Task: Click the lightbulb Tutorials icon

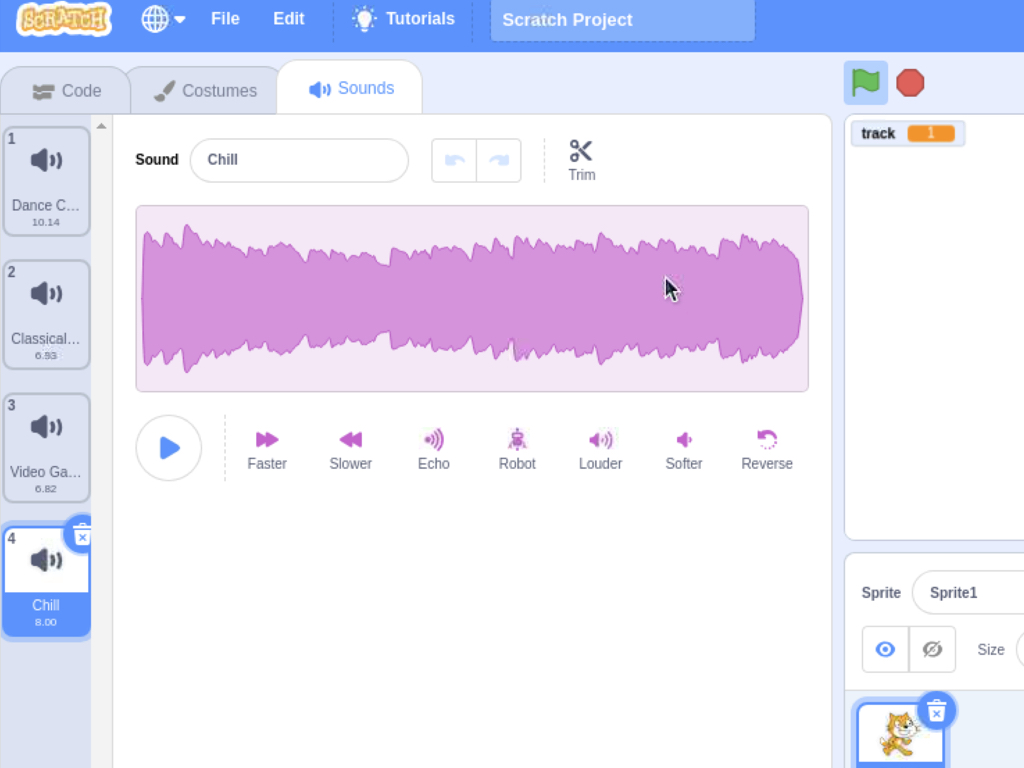Action: click(364, 19)
